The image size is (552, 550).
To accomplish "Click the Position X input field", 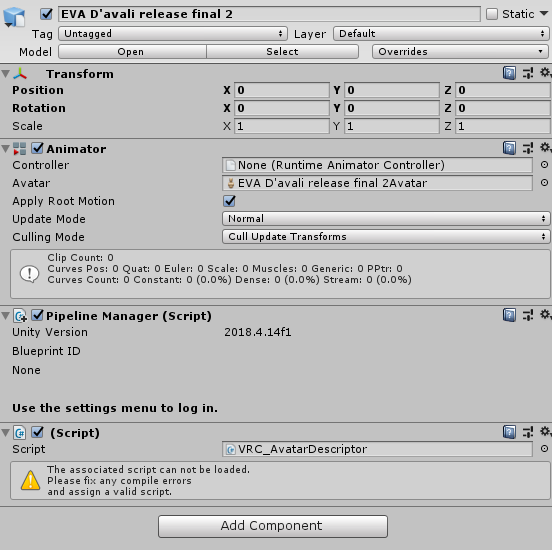I will 282,90.
